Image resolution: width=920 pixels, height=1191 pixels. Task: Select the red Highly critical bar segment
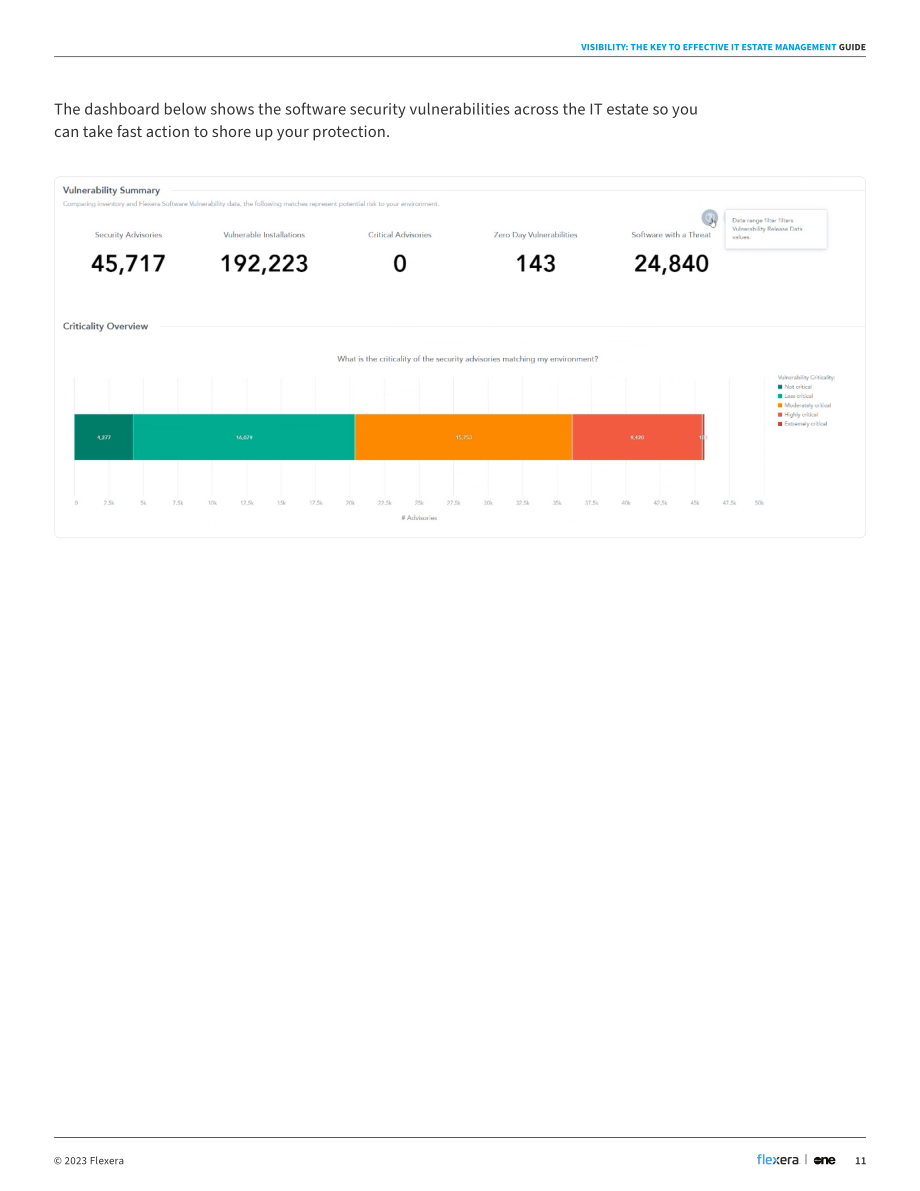(637, 437)
